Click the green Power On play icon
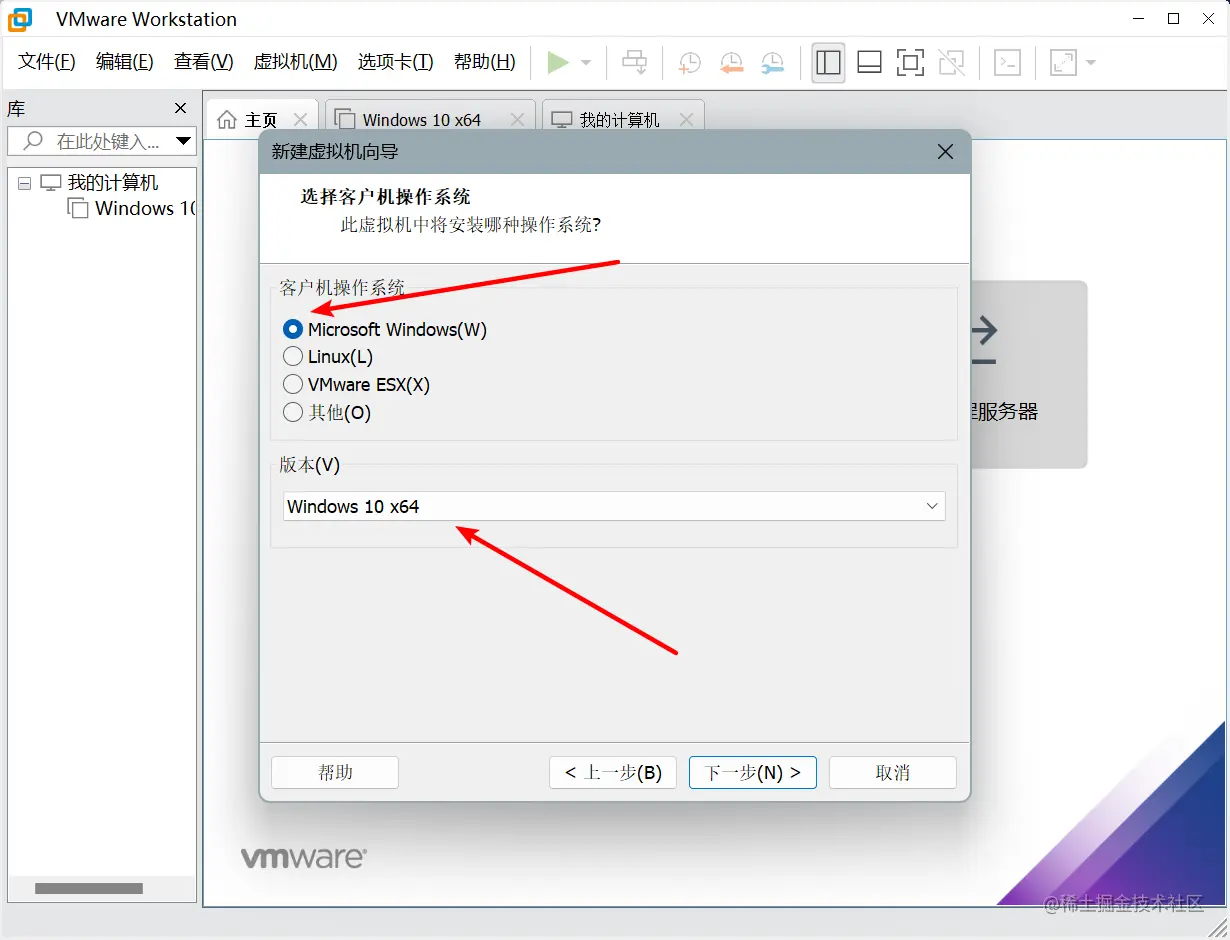Screen dimensions: 1230x940 (558, 63)
